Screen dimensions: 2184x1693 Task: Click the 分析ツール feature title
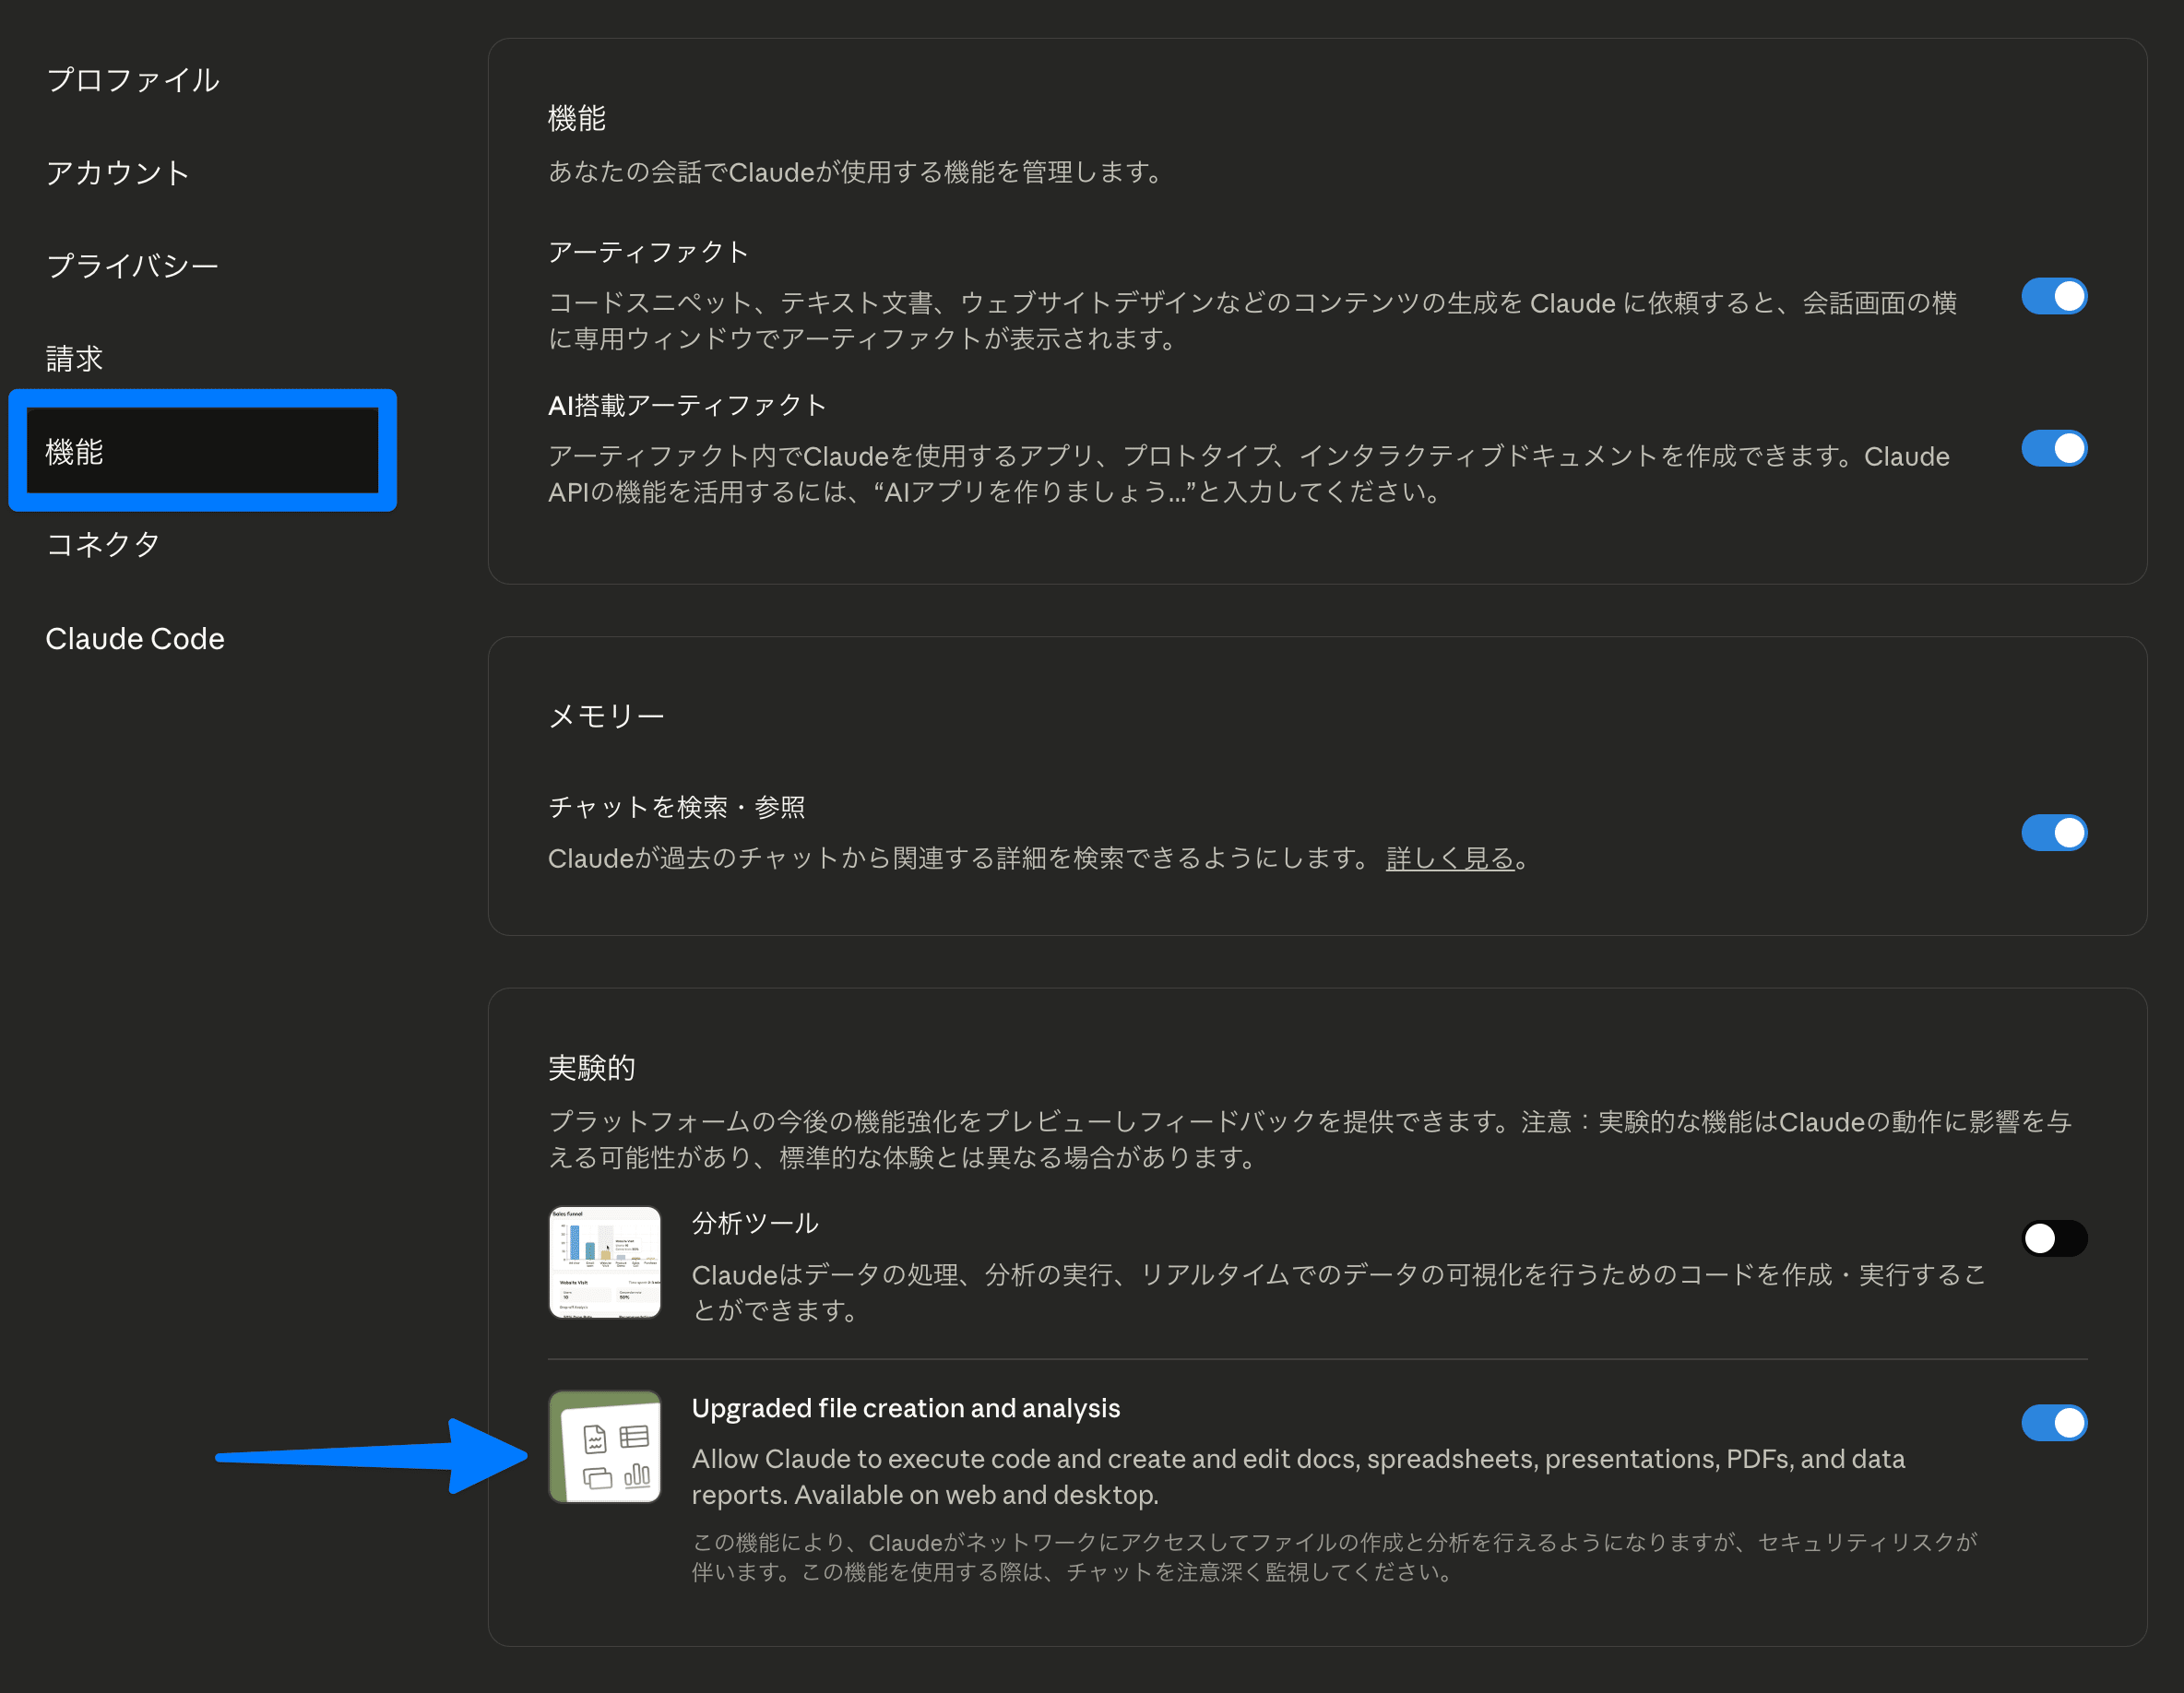(755, 1223)
